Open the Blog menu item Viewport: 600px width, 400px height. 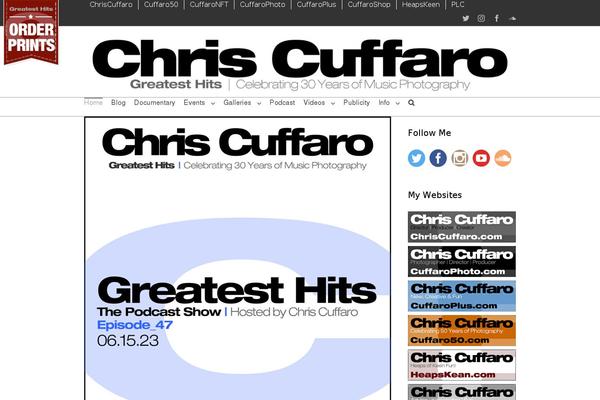point(118,103)
